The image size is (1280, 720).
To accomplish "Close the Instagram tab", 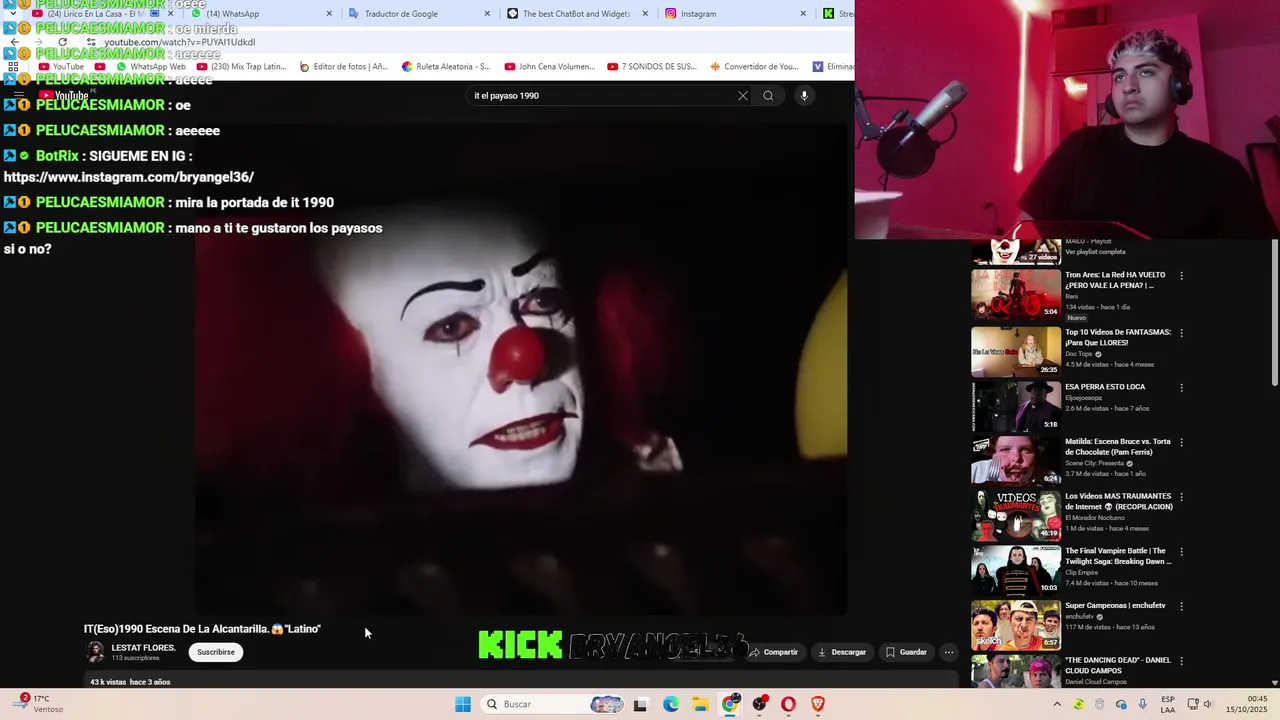I will pyautogui.click(x=803, y=14).
